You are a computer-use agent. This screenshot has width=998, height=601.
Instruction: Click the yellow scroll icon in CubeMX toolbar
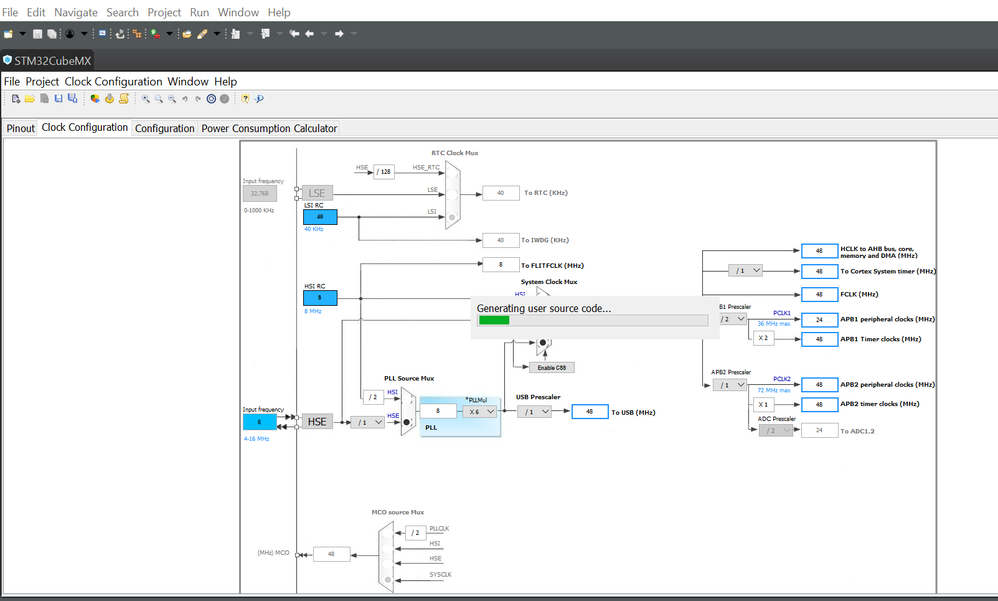point(124,99)
